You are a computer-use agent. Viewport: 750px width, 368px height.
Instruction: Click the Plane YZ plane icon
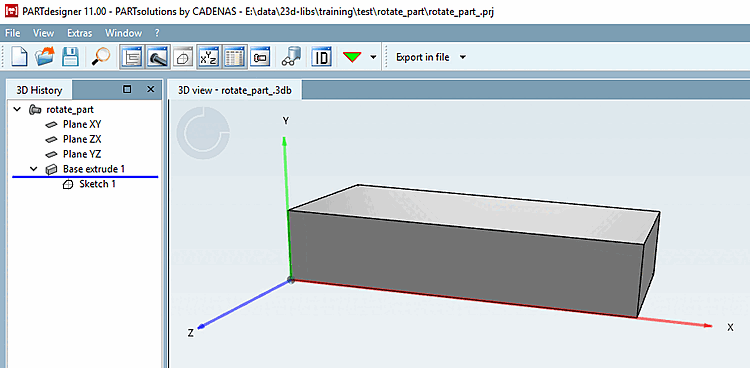(52, 155)
